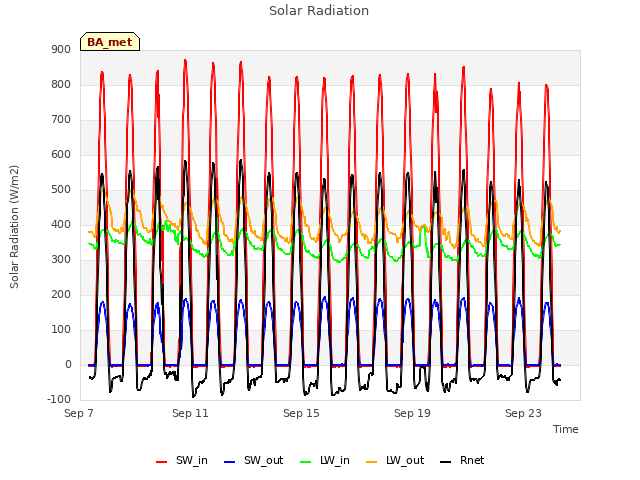Click the orange LW_out legend swatch

click(x=372, y=462)
